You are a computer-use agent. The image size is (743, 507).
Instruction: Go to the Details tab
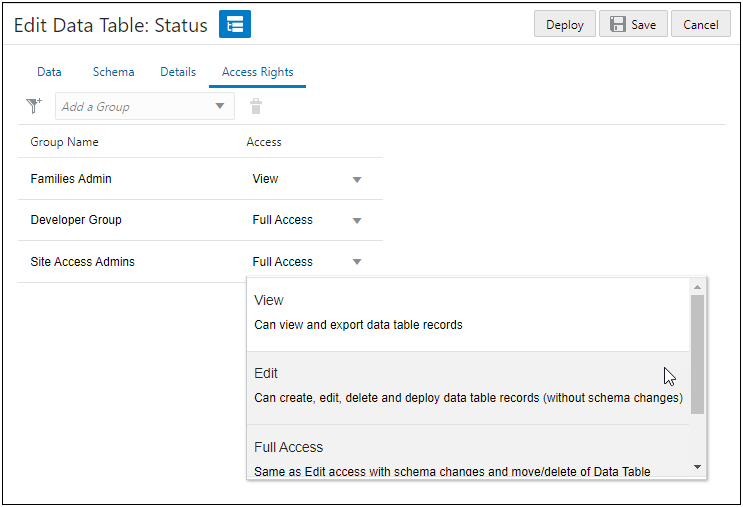tap(178, 72)
